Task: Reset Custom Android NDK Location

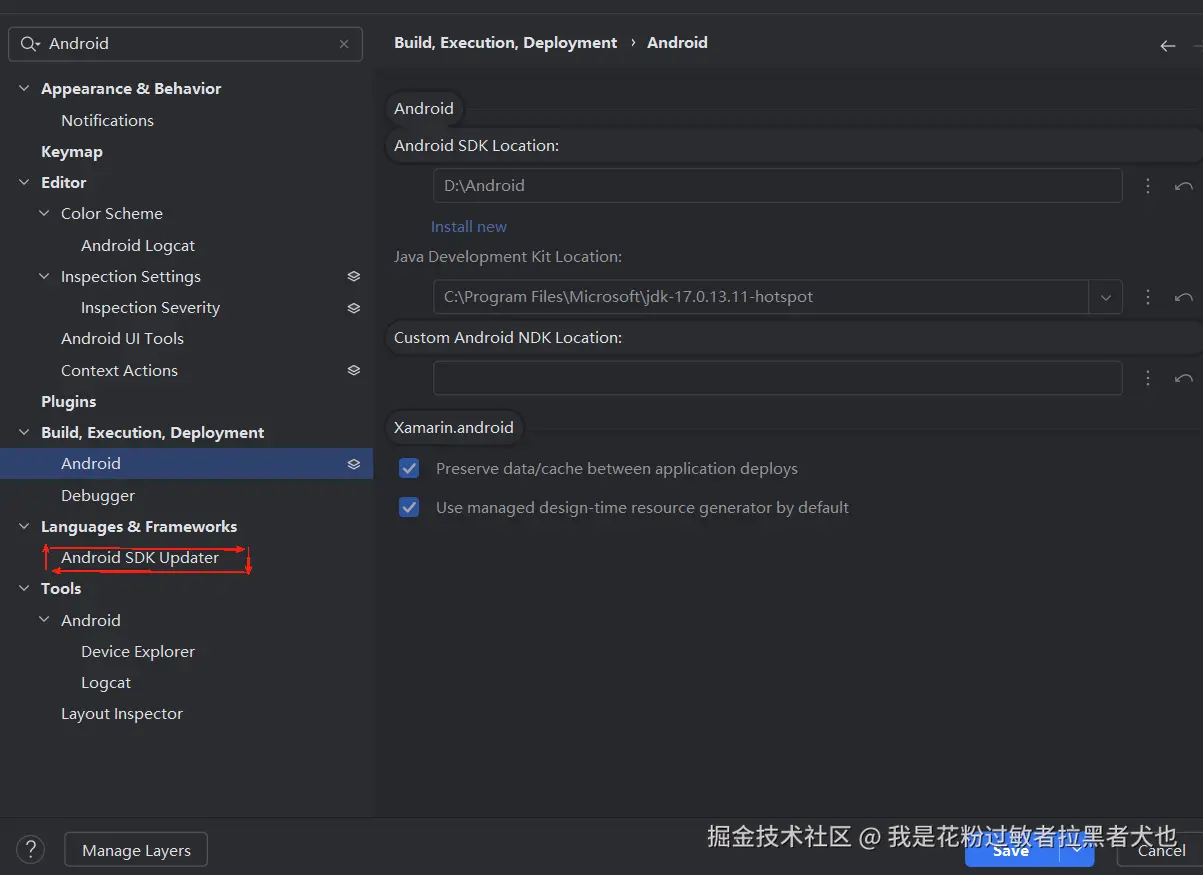Action: pos(1184,378)
